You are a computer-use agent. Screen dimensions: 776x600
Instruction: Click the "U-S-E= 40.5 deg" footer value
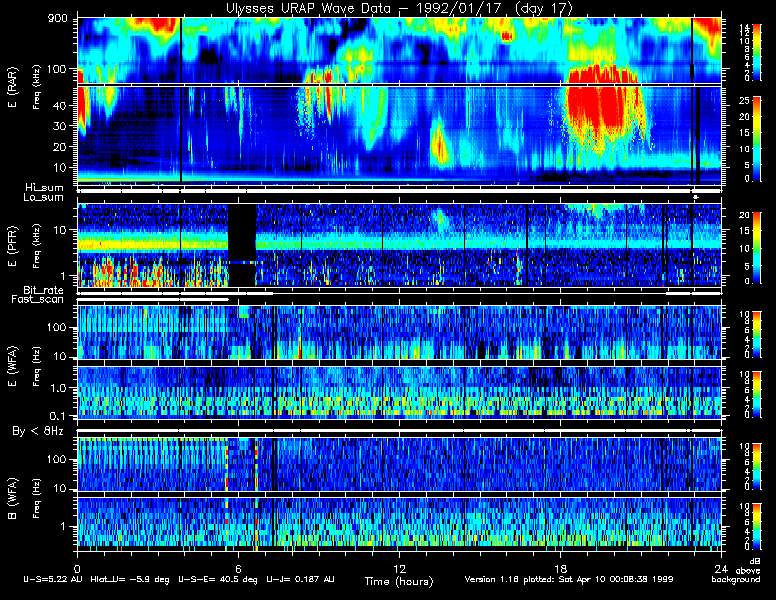tap(218, 579)
